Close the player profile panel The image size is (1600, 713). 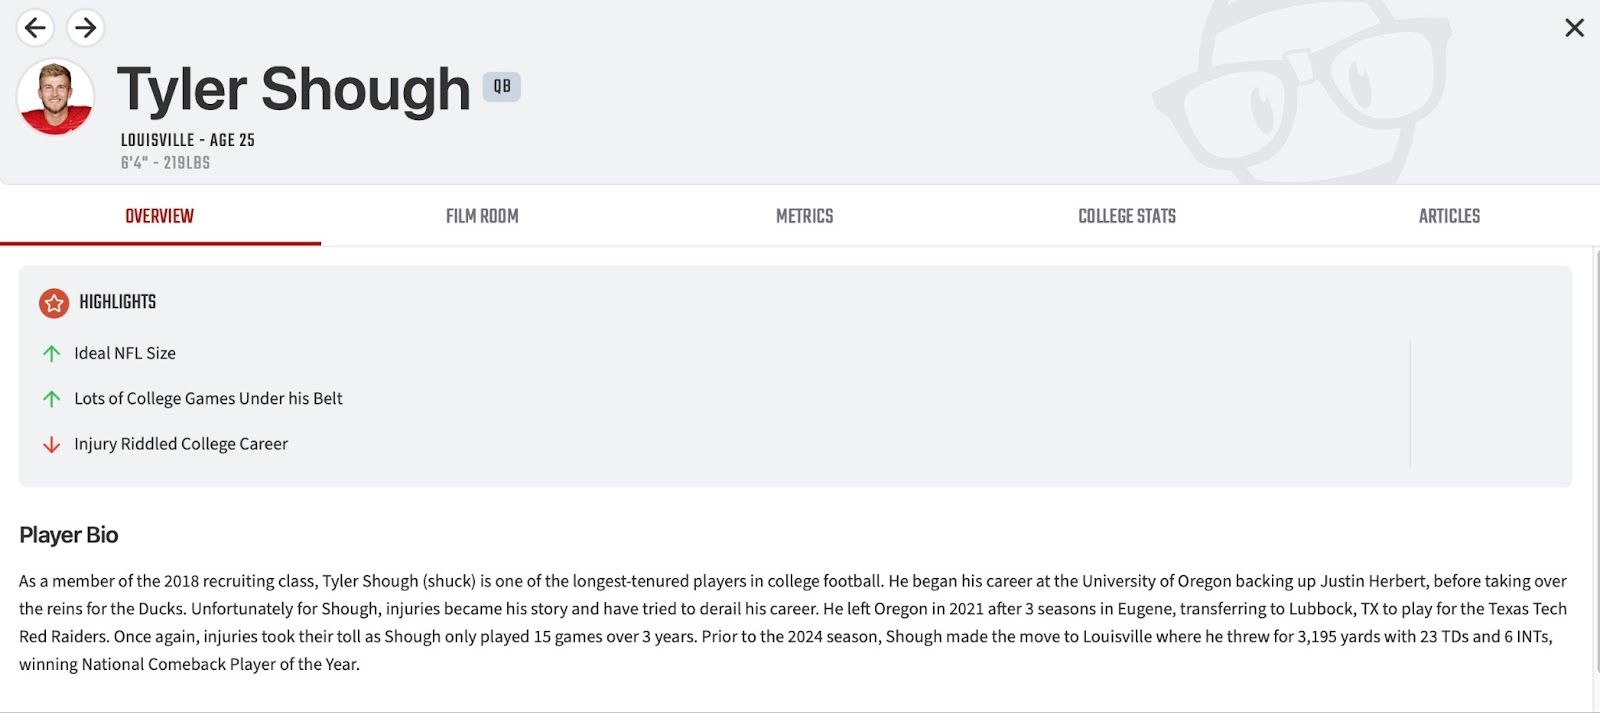click(x=1574, y=28)
